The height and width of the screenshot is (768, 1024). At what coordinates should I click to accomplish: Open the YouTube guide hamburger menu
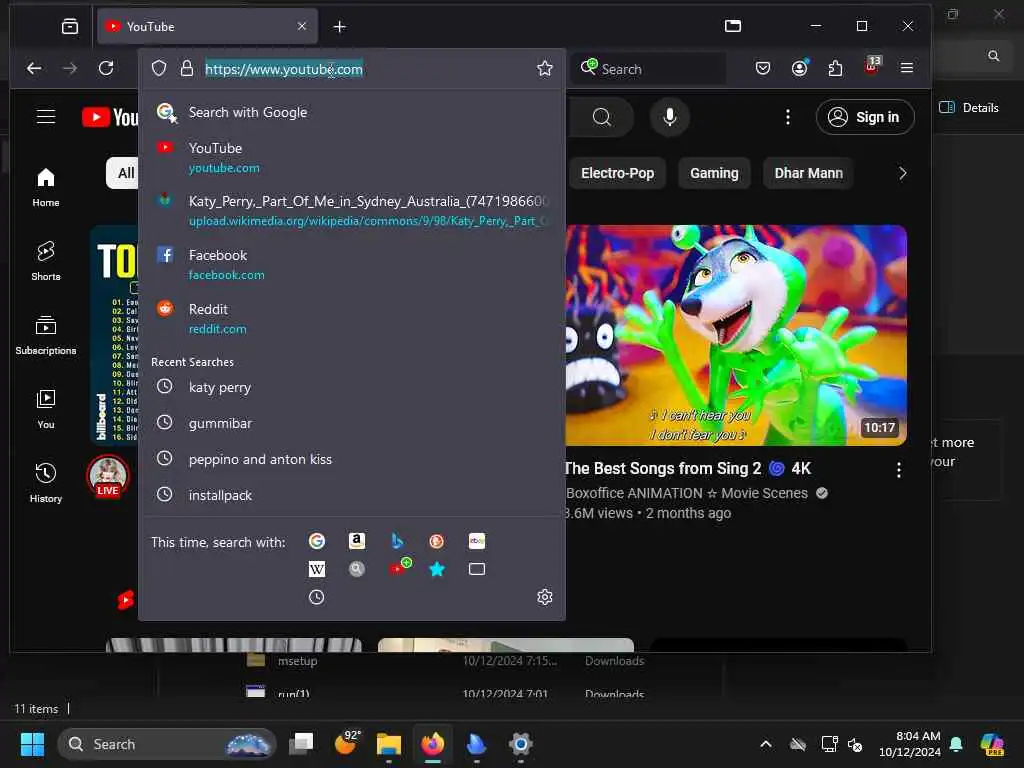[46, 117]
